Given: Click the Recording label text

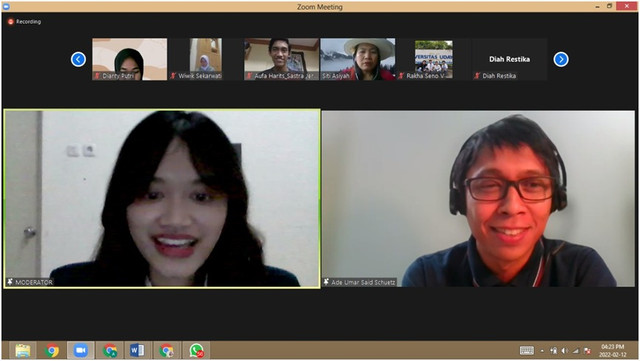Looking at the screenshot, I should click(29, 22).
